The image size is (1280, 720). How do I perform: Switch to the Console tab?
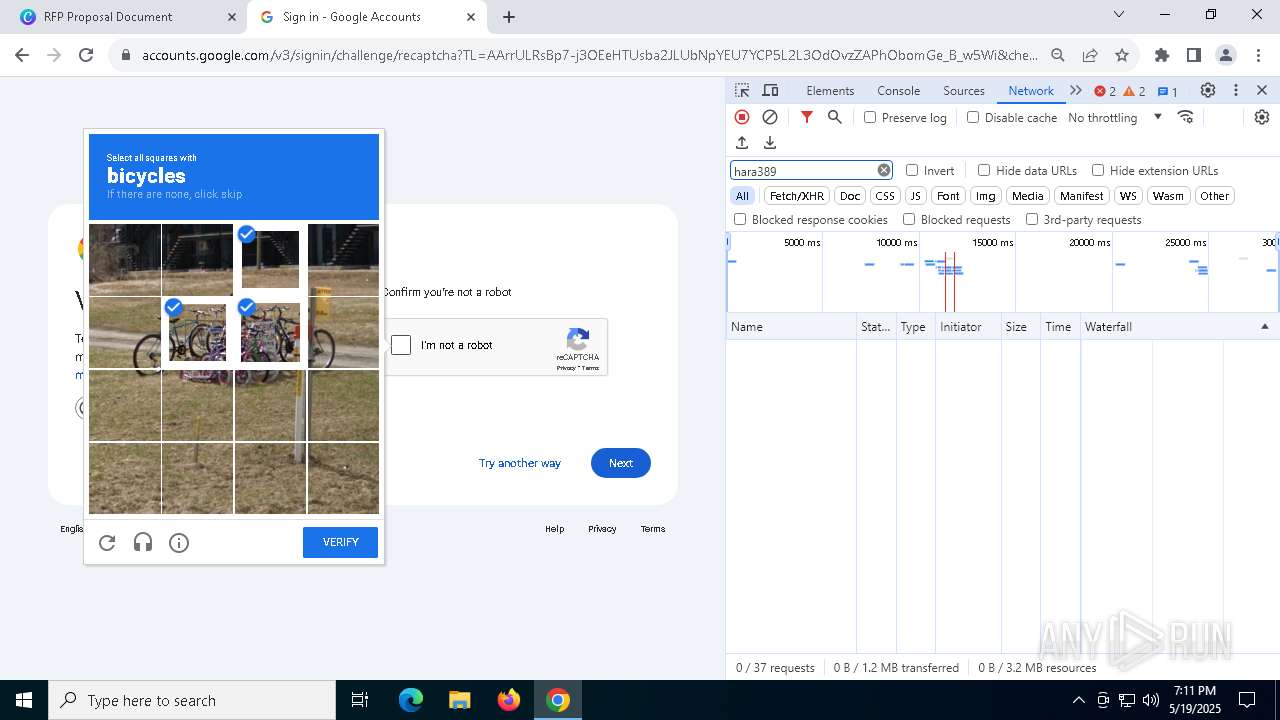[898, 90]
